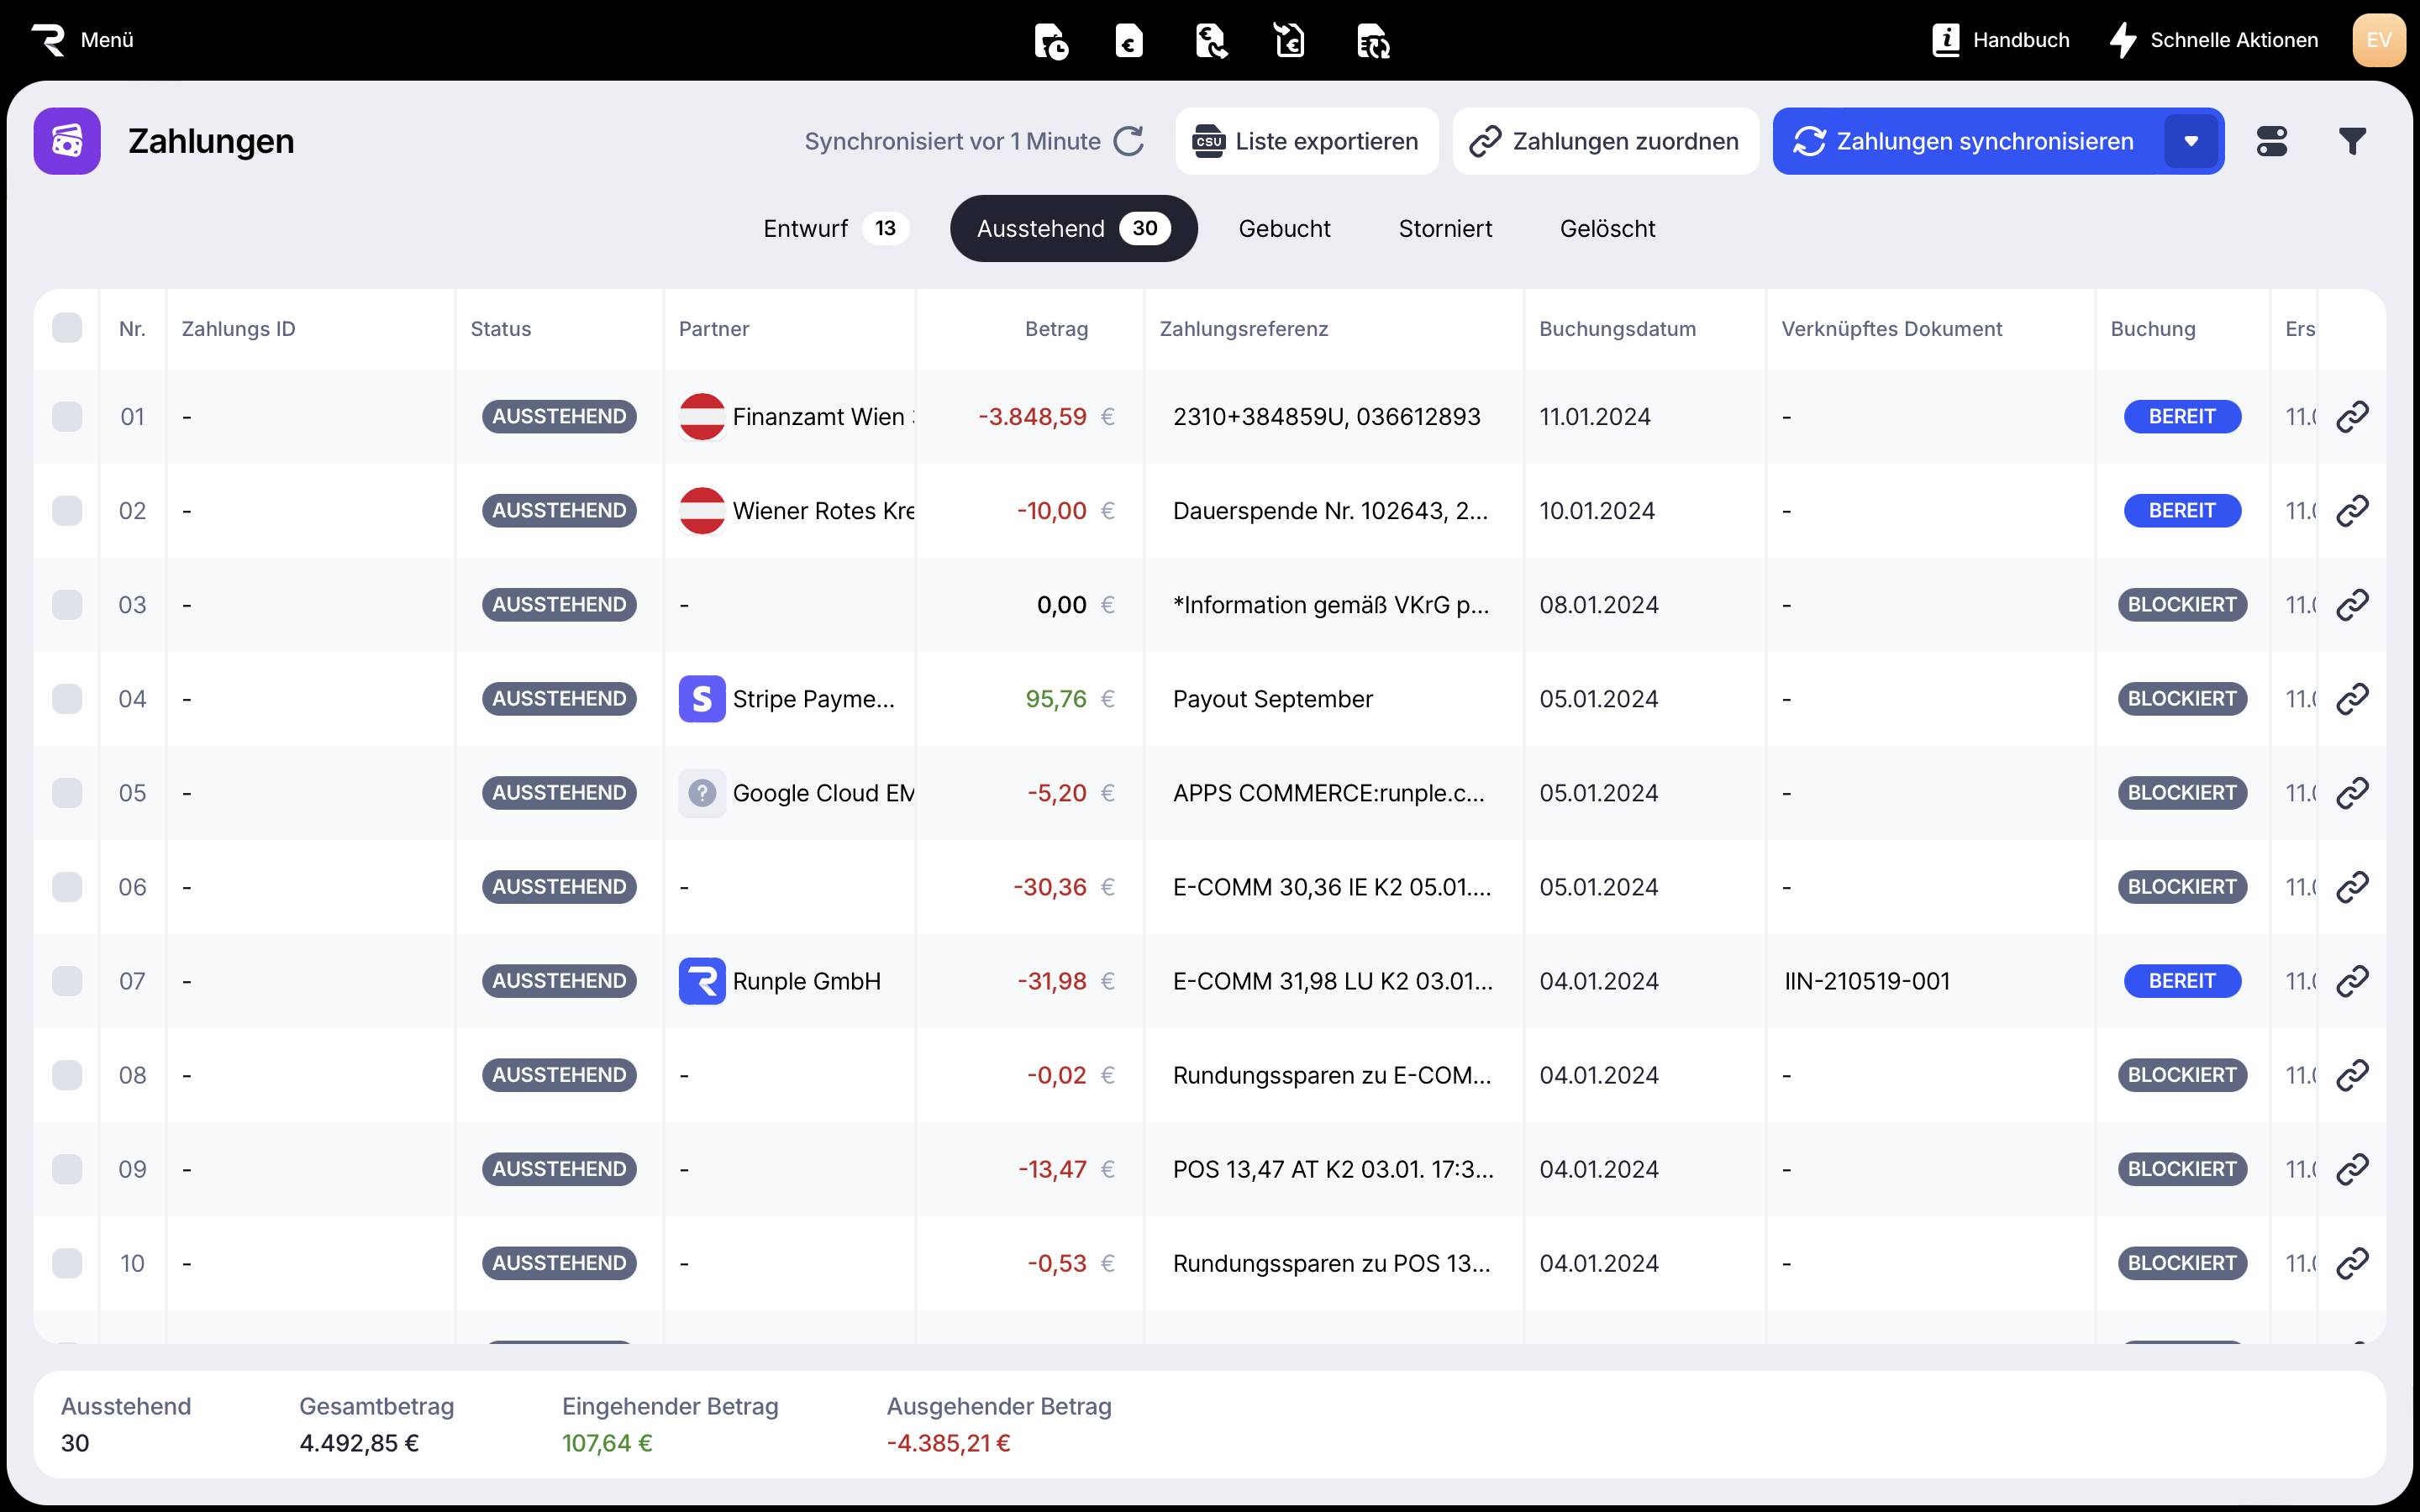Select all payments with header checkbox
The width and height of the screenshot is (2420, 1512).
coord(67,328)
